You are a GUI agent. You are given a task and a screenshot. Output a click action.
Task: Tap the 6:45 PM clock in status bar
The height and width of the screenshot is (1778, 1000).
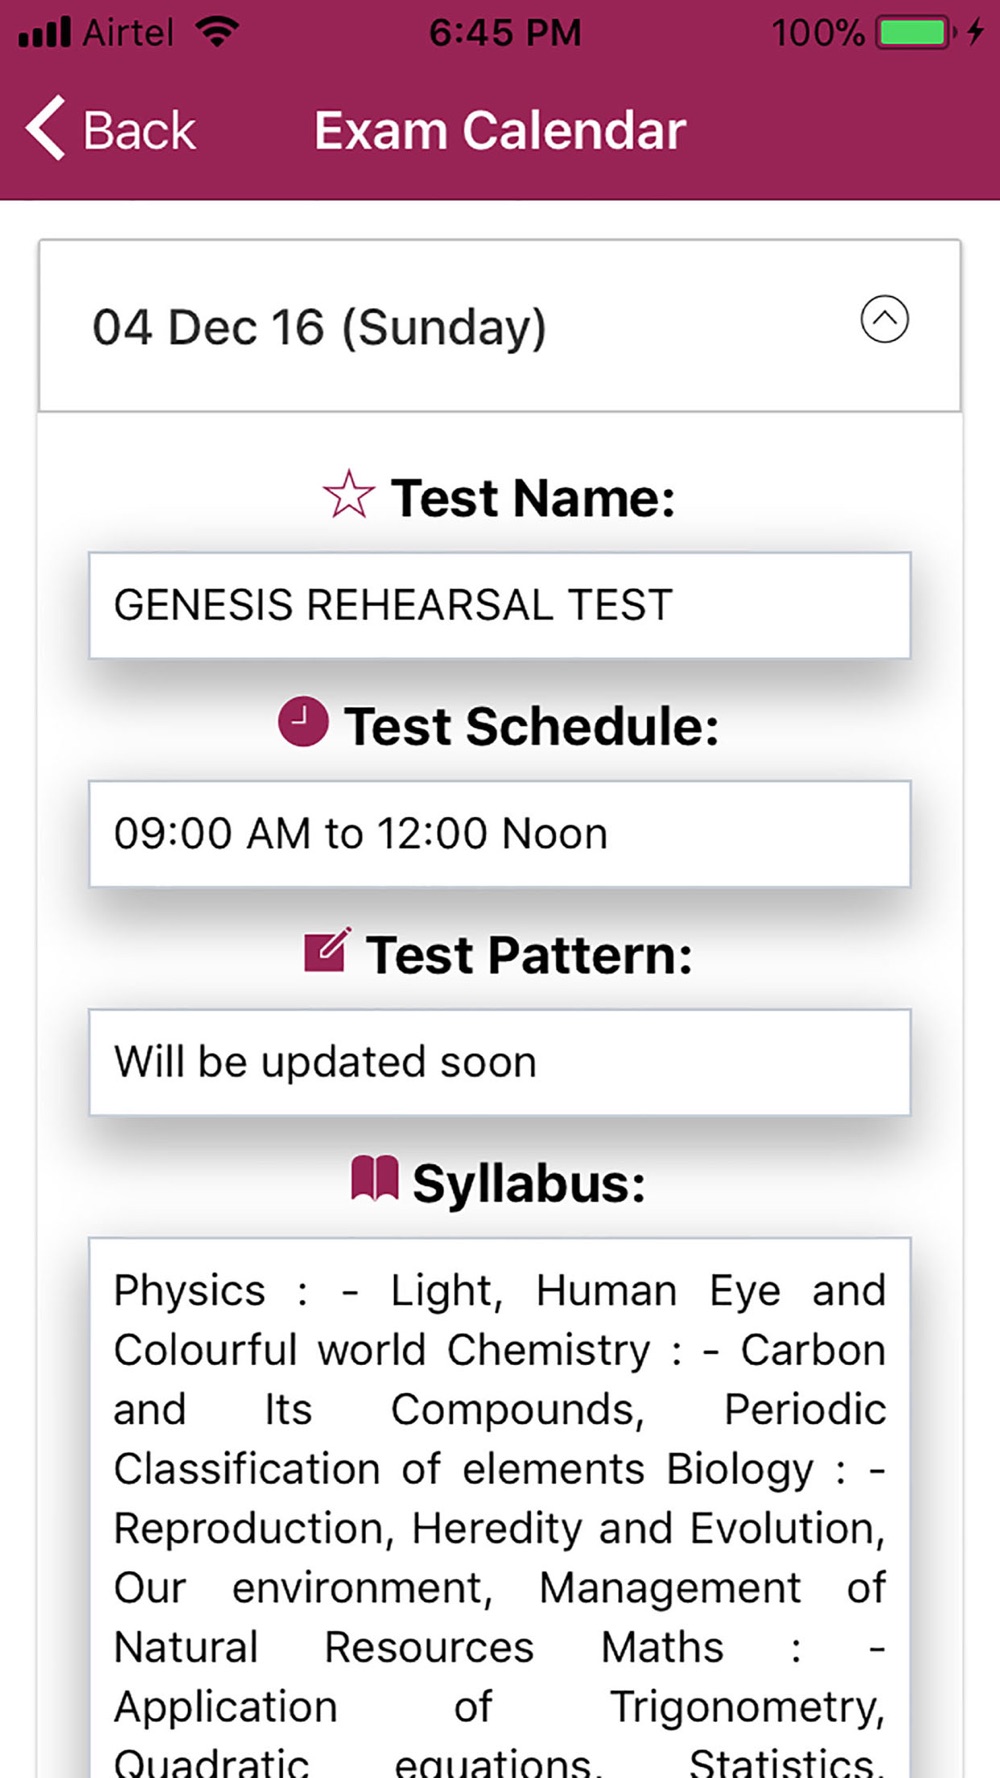click(505, 33)
